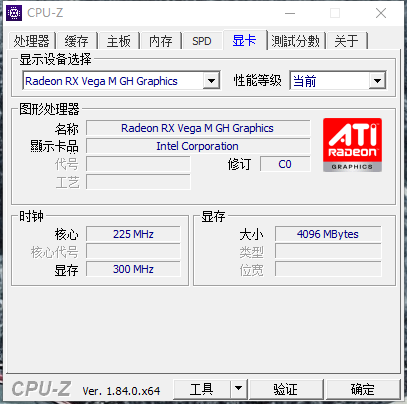Open the 測試分數 tab

point(296,41)
